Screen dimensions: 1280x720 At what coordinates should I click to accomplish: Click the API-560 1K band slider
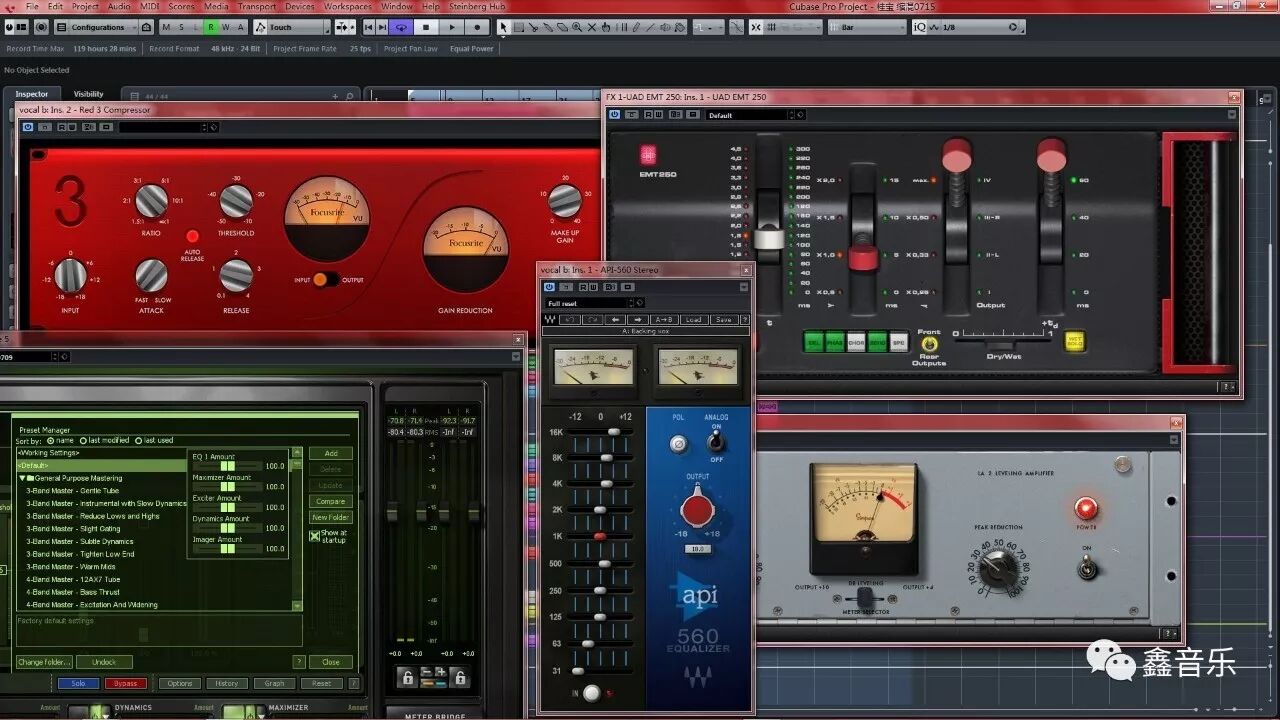(x=600, y=536)
